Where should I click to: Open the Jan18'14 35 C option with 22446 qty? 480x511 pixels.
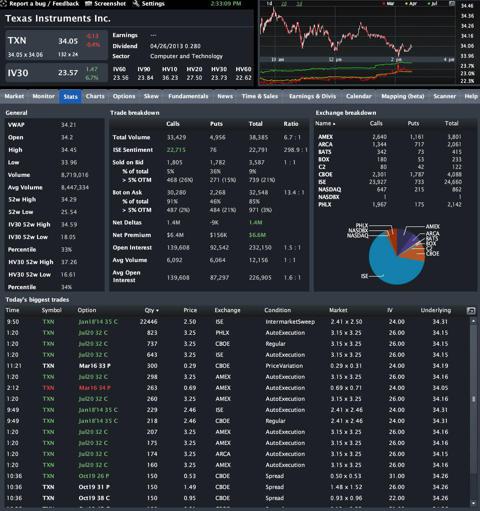point(98,322)
